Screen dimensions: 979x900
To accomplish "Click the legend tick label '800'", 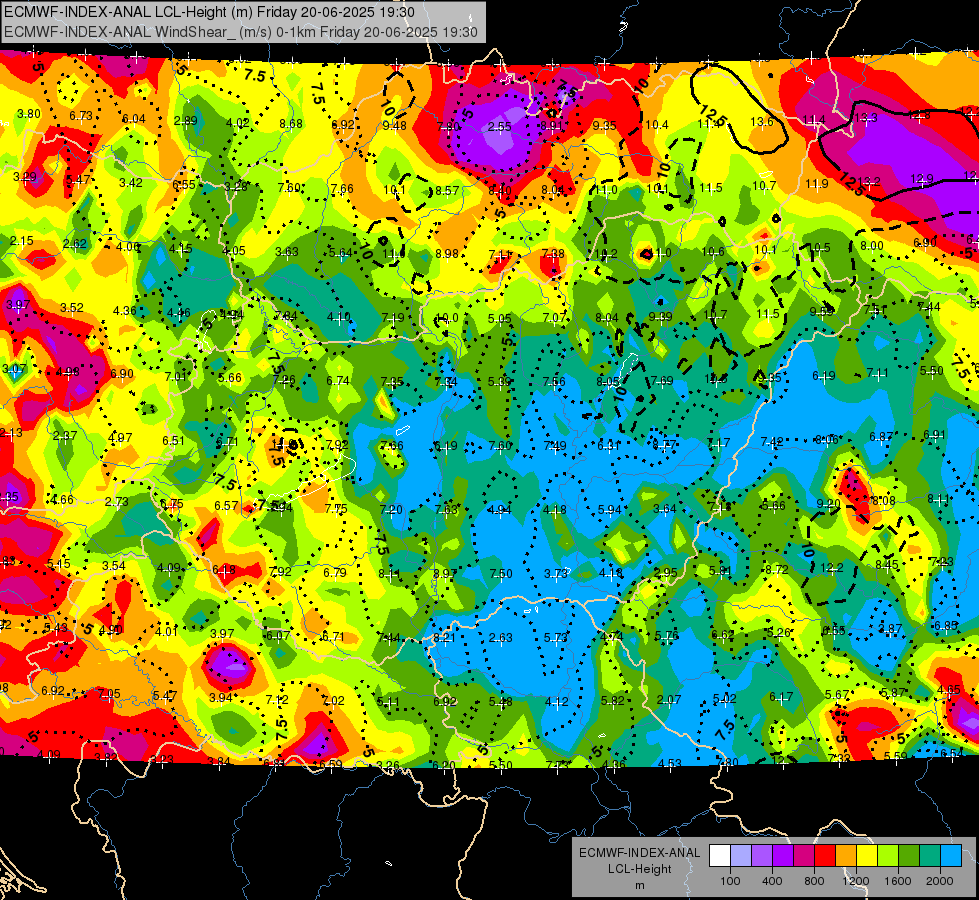I will [x=814, y=881].
